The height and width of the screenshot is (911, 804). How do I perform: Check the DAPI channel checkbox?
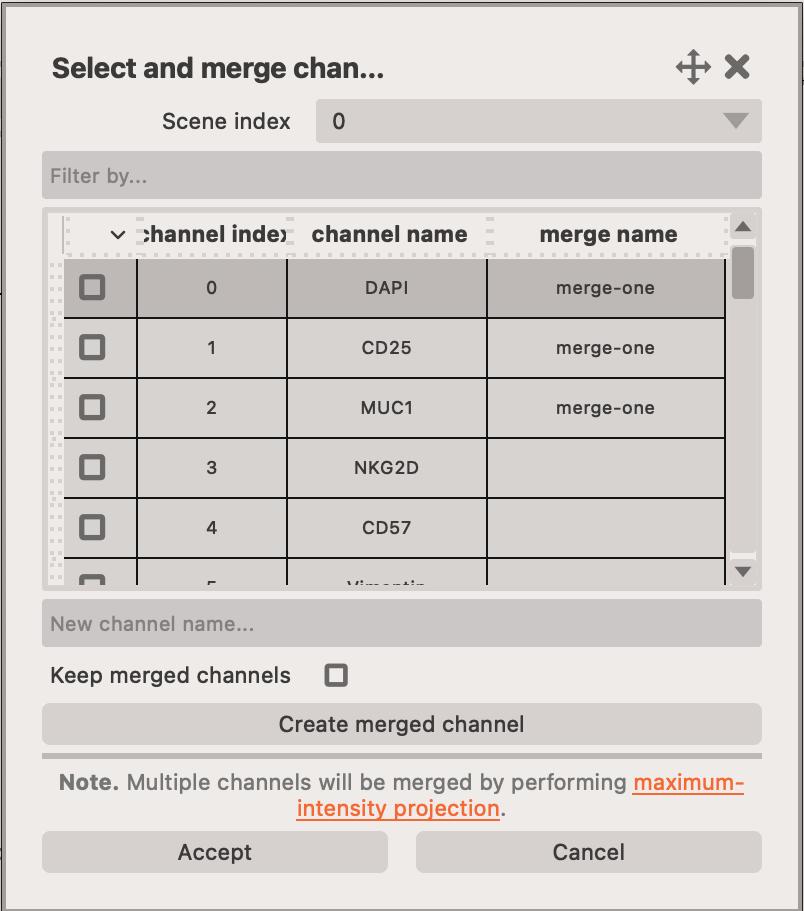(92, 288)
